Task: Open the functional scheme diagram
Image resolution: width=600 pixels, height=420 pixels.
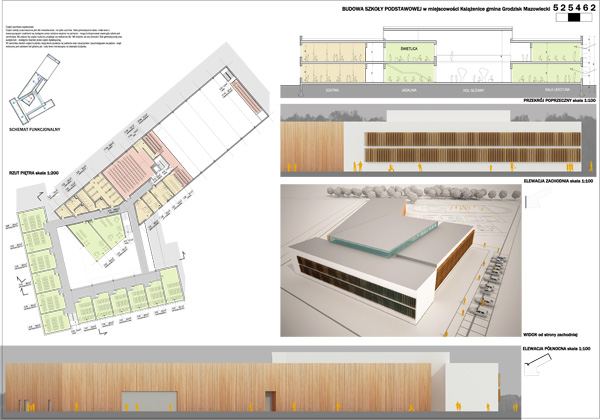Action: pos(34,88)
